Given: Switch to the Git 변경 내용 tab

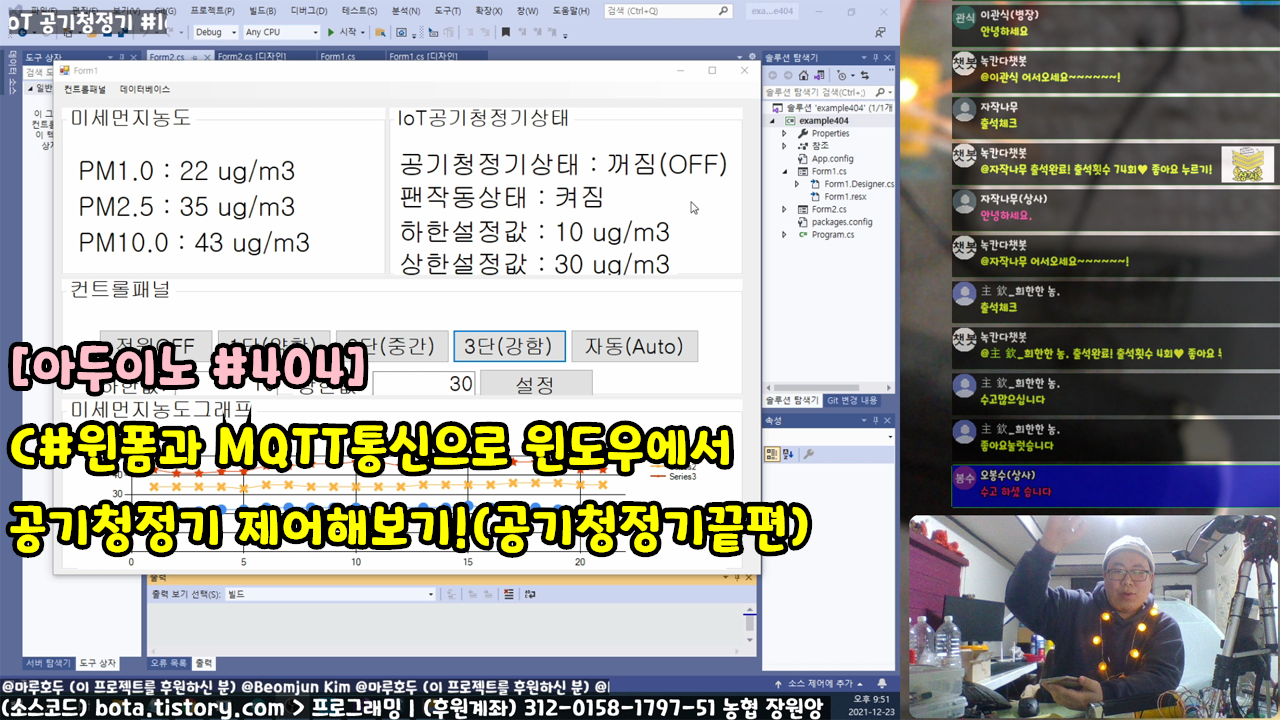Looking at the screenshot, I should (852, 400).
